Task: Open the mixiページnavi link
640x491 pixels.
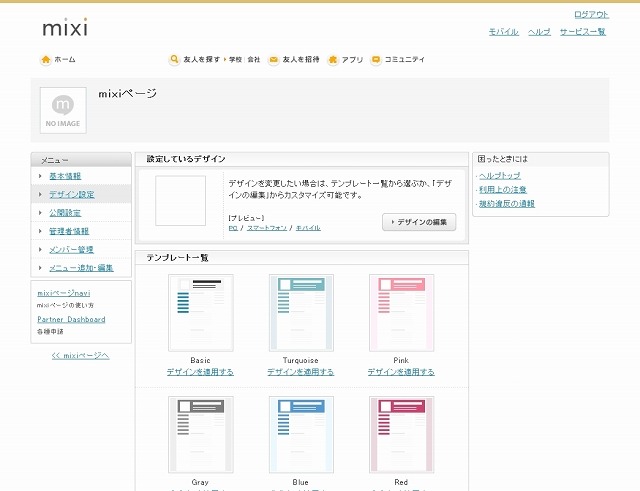Action: click(x=64, y=293)
